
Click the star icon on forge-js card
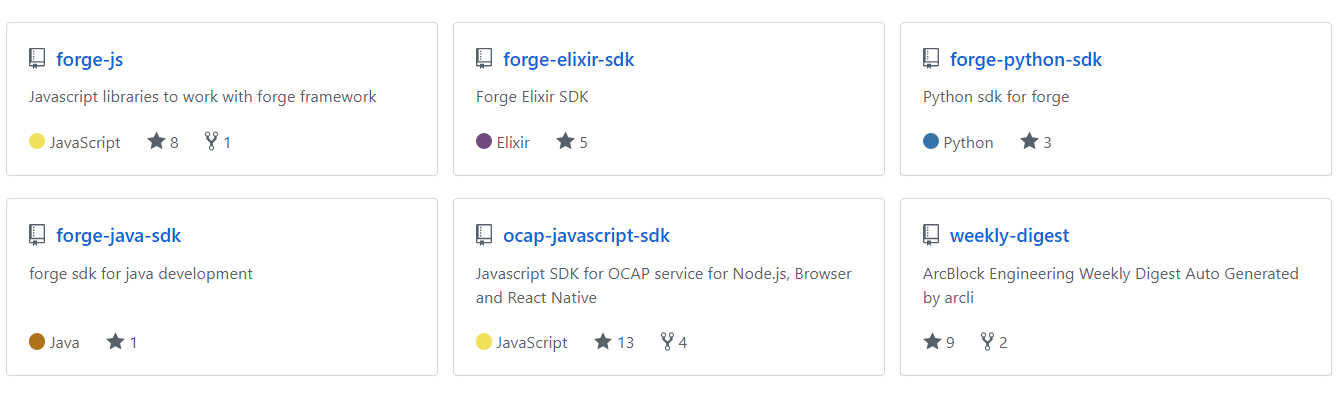[x=156, y=141]
